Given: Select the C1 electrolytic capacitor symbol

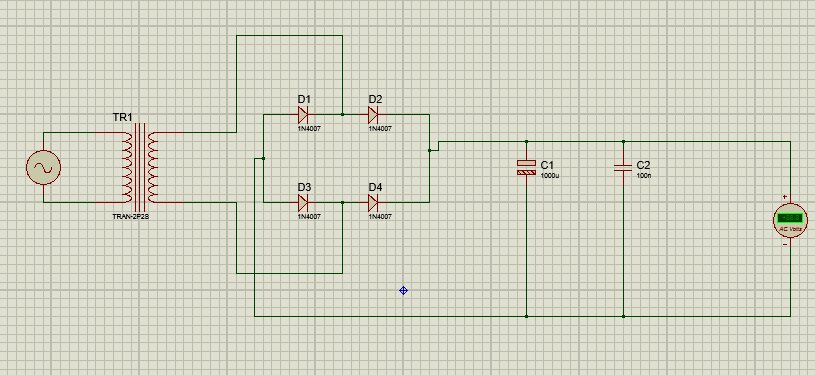Looking at the screenshot, I should coord(527,167).
